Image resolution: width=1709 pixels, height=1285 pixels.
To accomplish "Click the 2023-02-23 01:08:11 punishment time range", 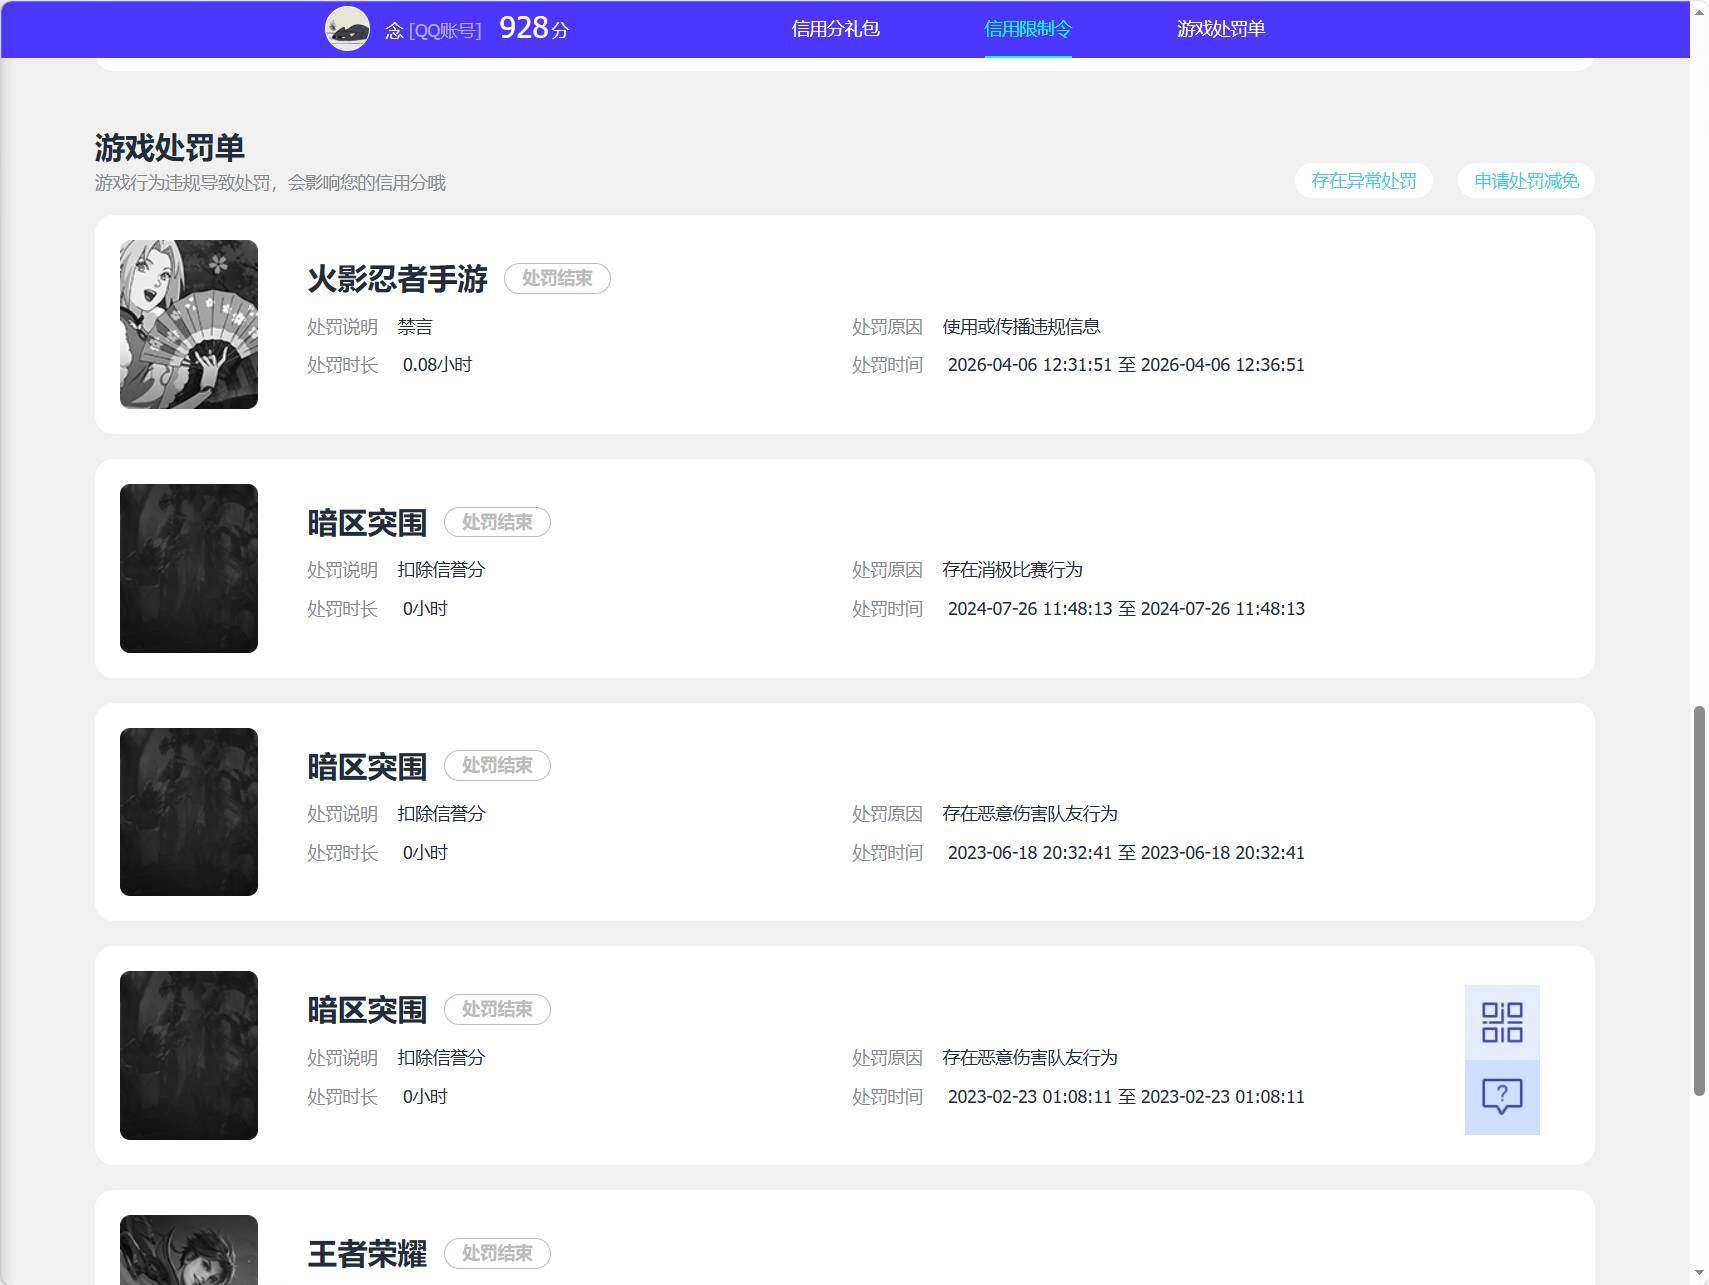I will click(1126, 1097).
